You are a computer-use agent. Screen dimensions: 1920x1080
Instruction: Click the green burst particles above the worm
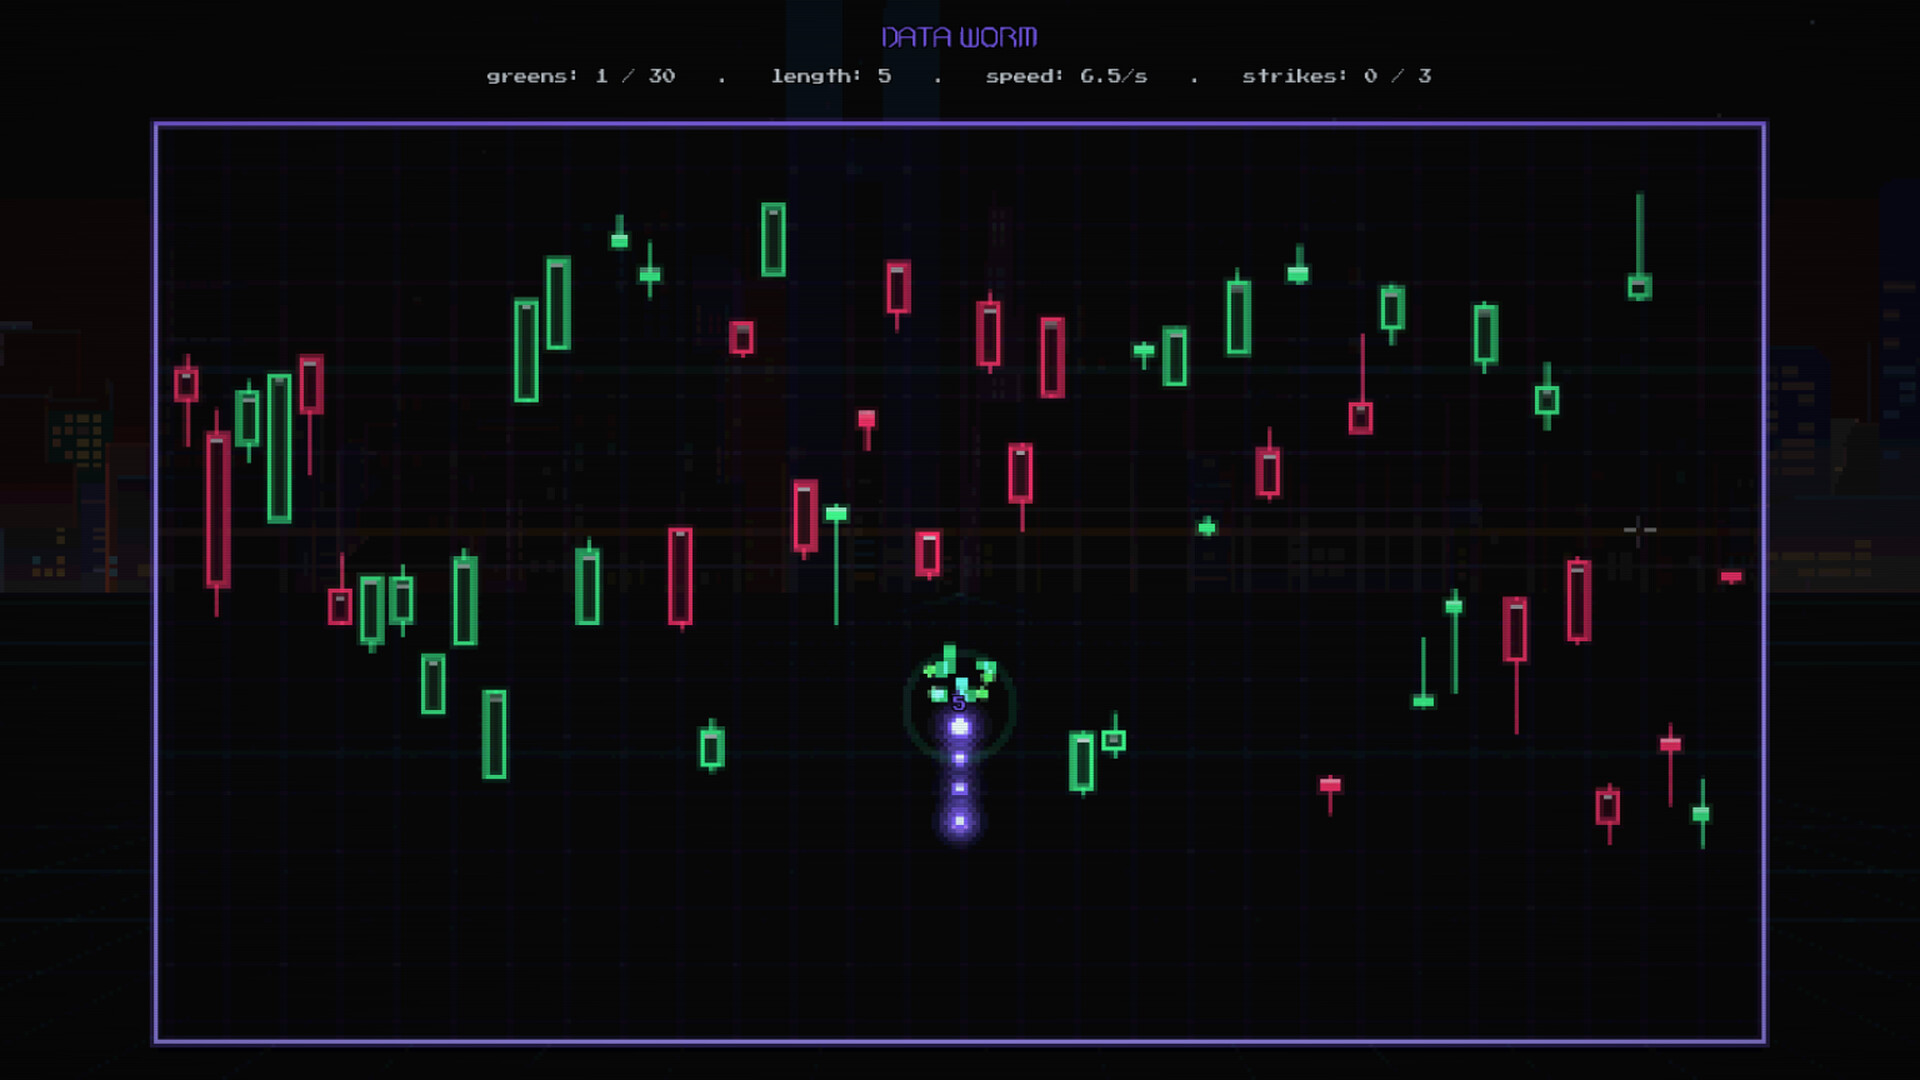tap(959, 674)
